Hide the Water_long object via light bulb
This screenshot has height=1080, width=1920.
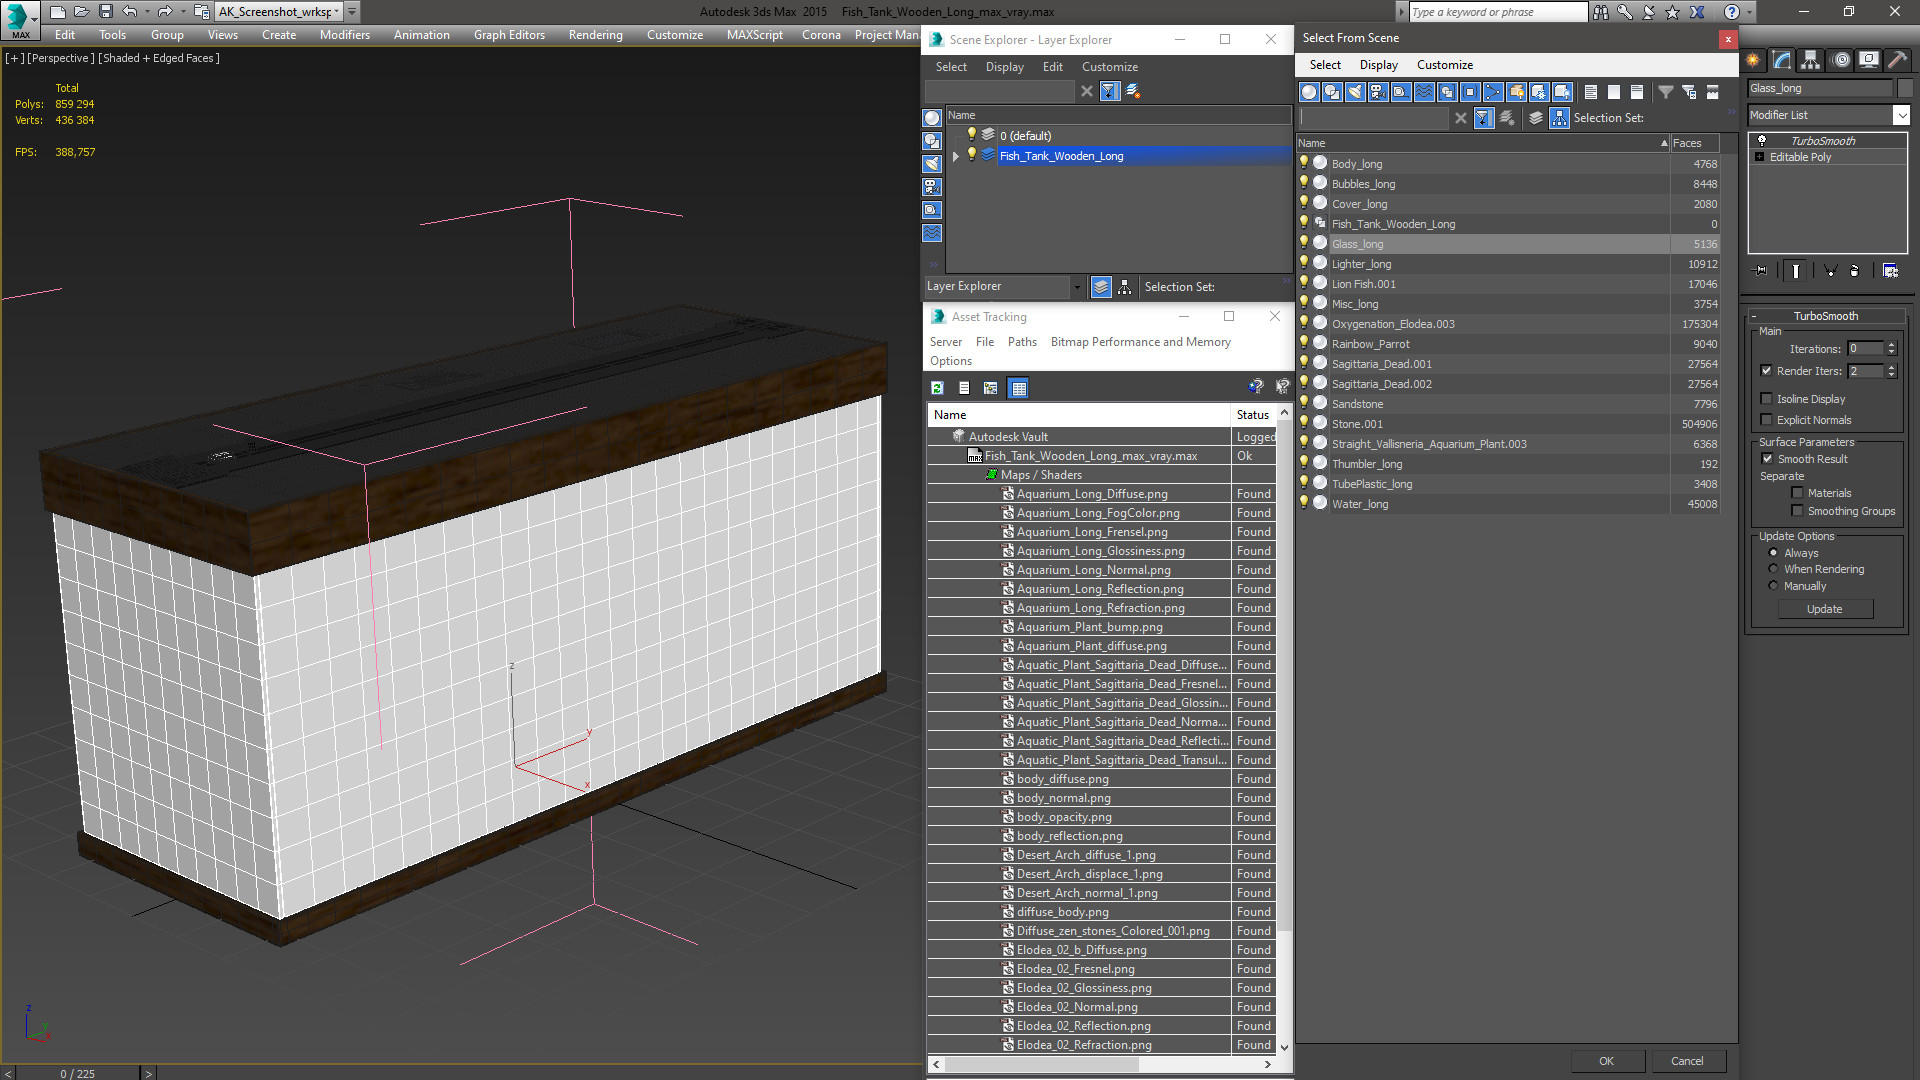point(1304,503)
